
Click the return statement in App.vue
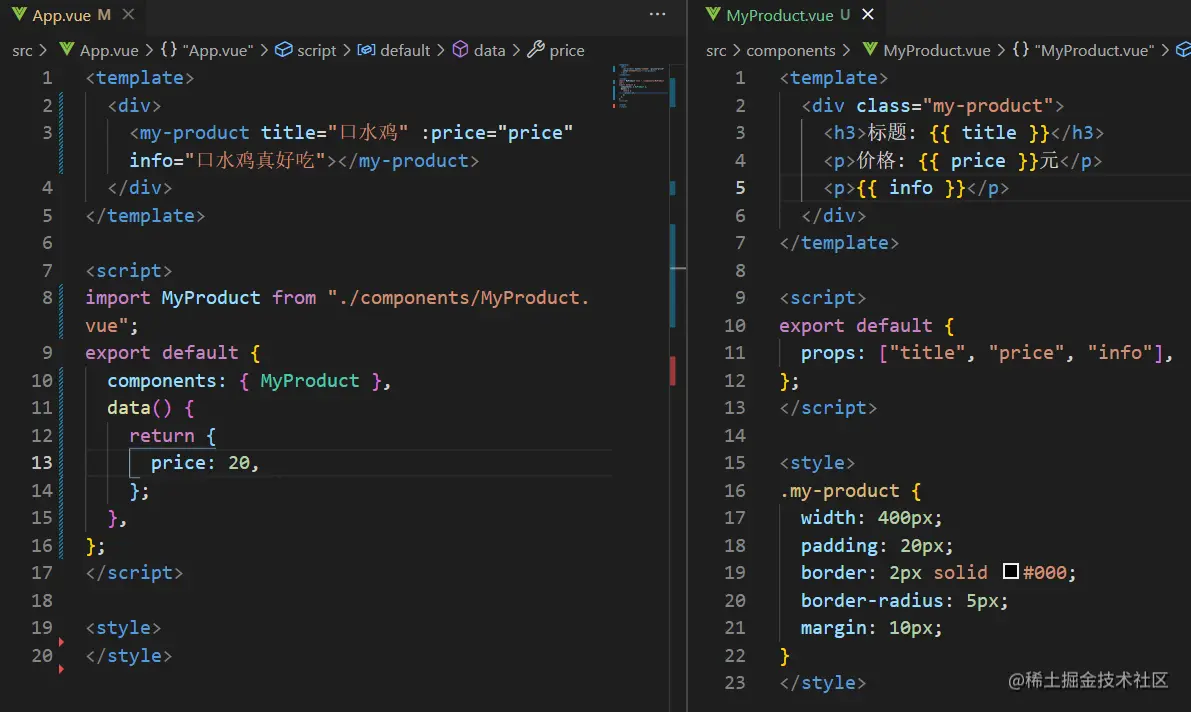172,435
